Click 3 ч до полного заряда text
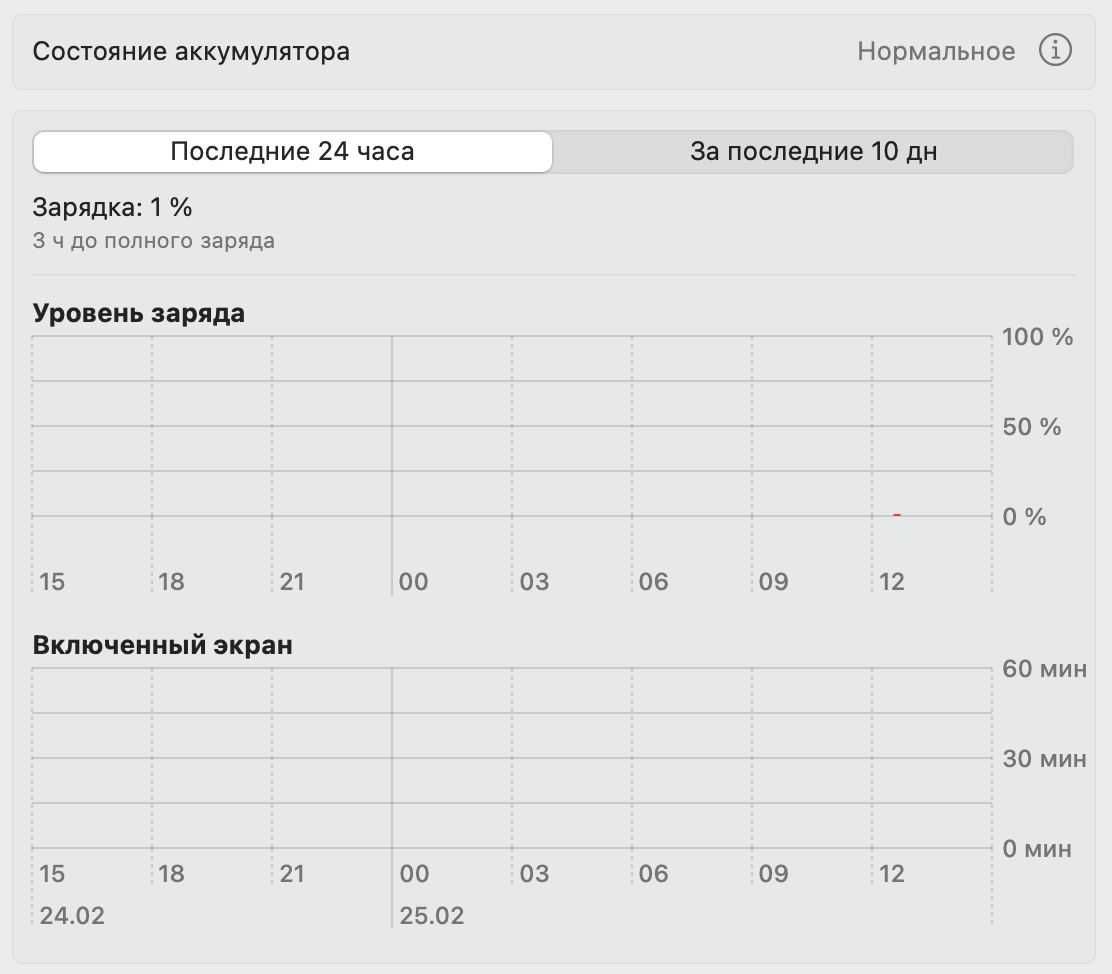The width and height of the screenshot is (1112, 974). [153, 240]
